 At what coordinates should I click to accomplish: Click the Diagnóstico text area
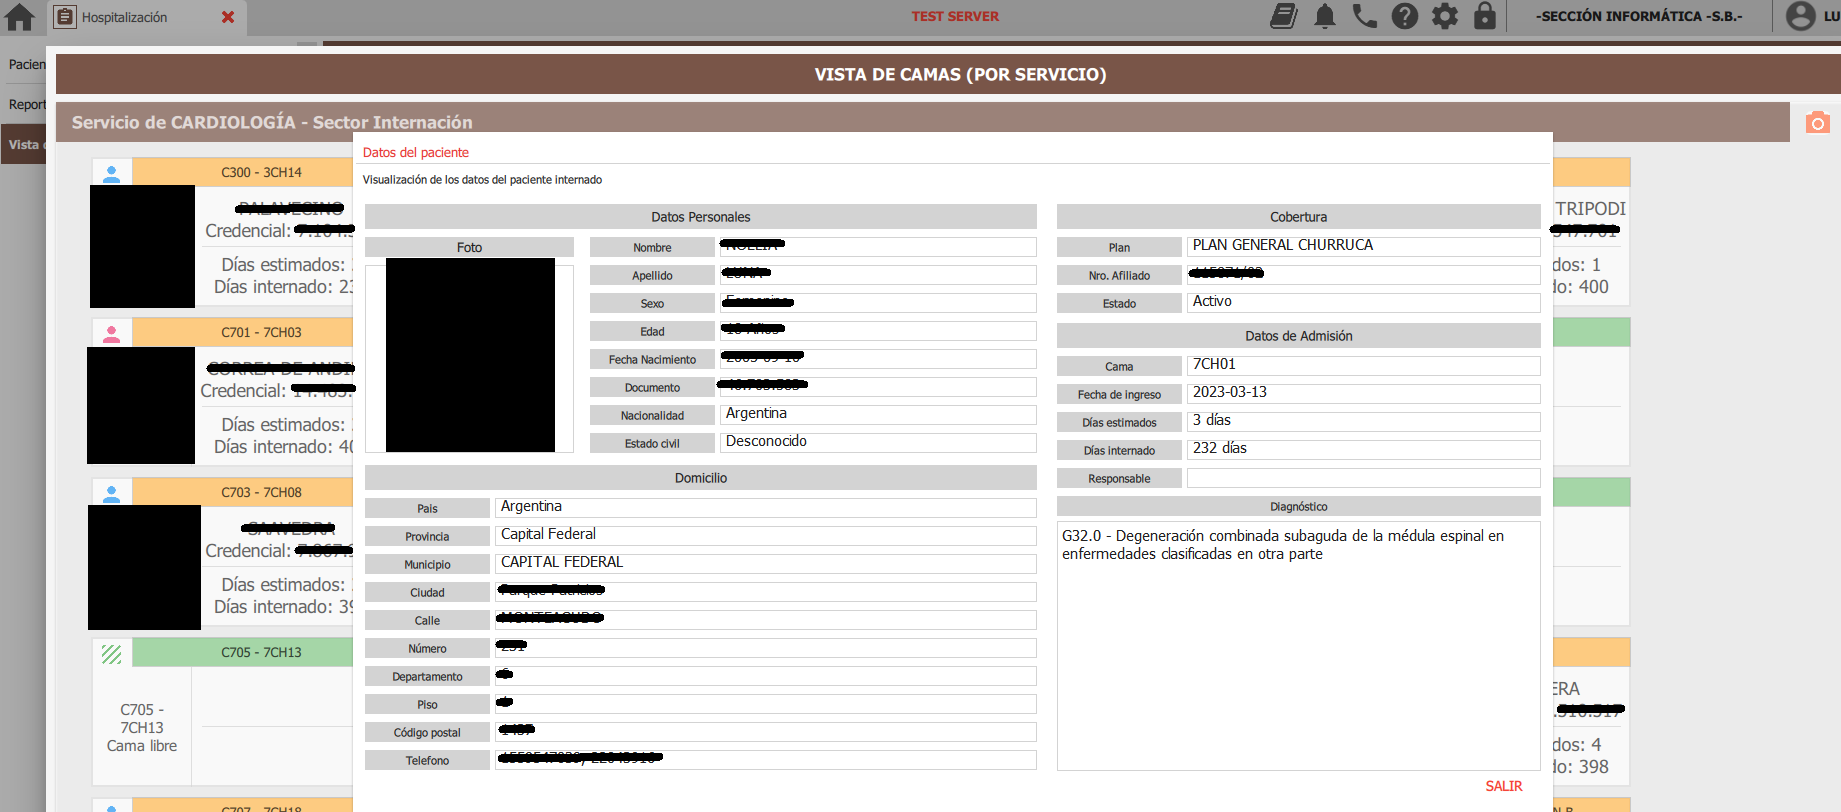point(1298,645)
